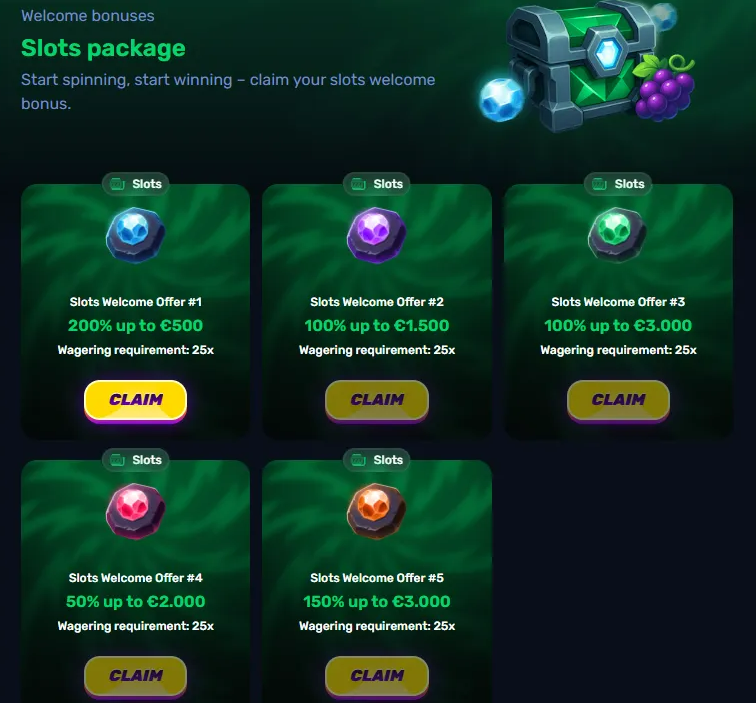The width and height of the screenshot is (756, 703).
Task: Click the blue gem icon in Offer #1
Action: coord(135,235)
